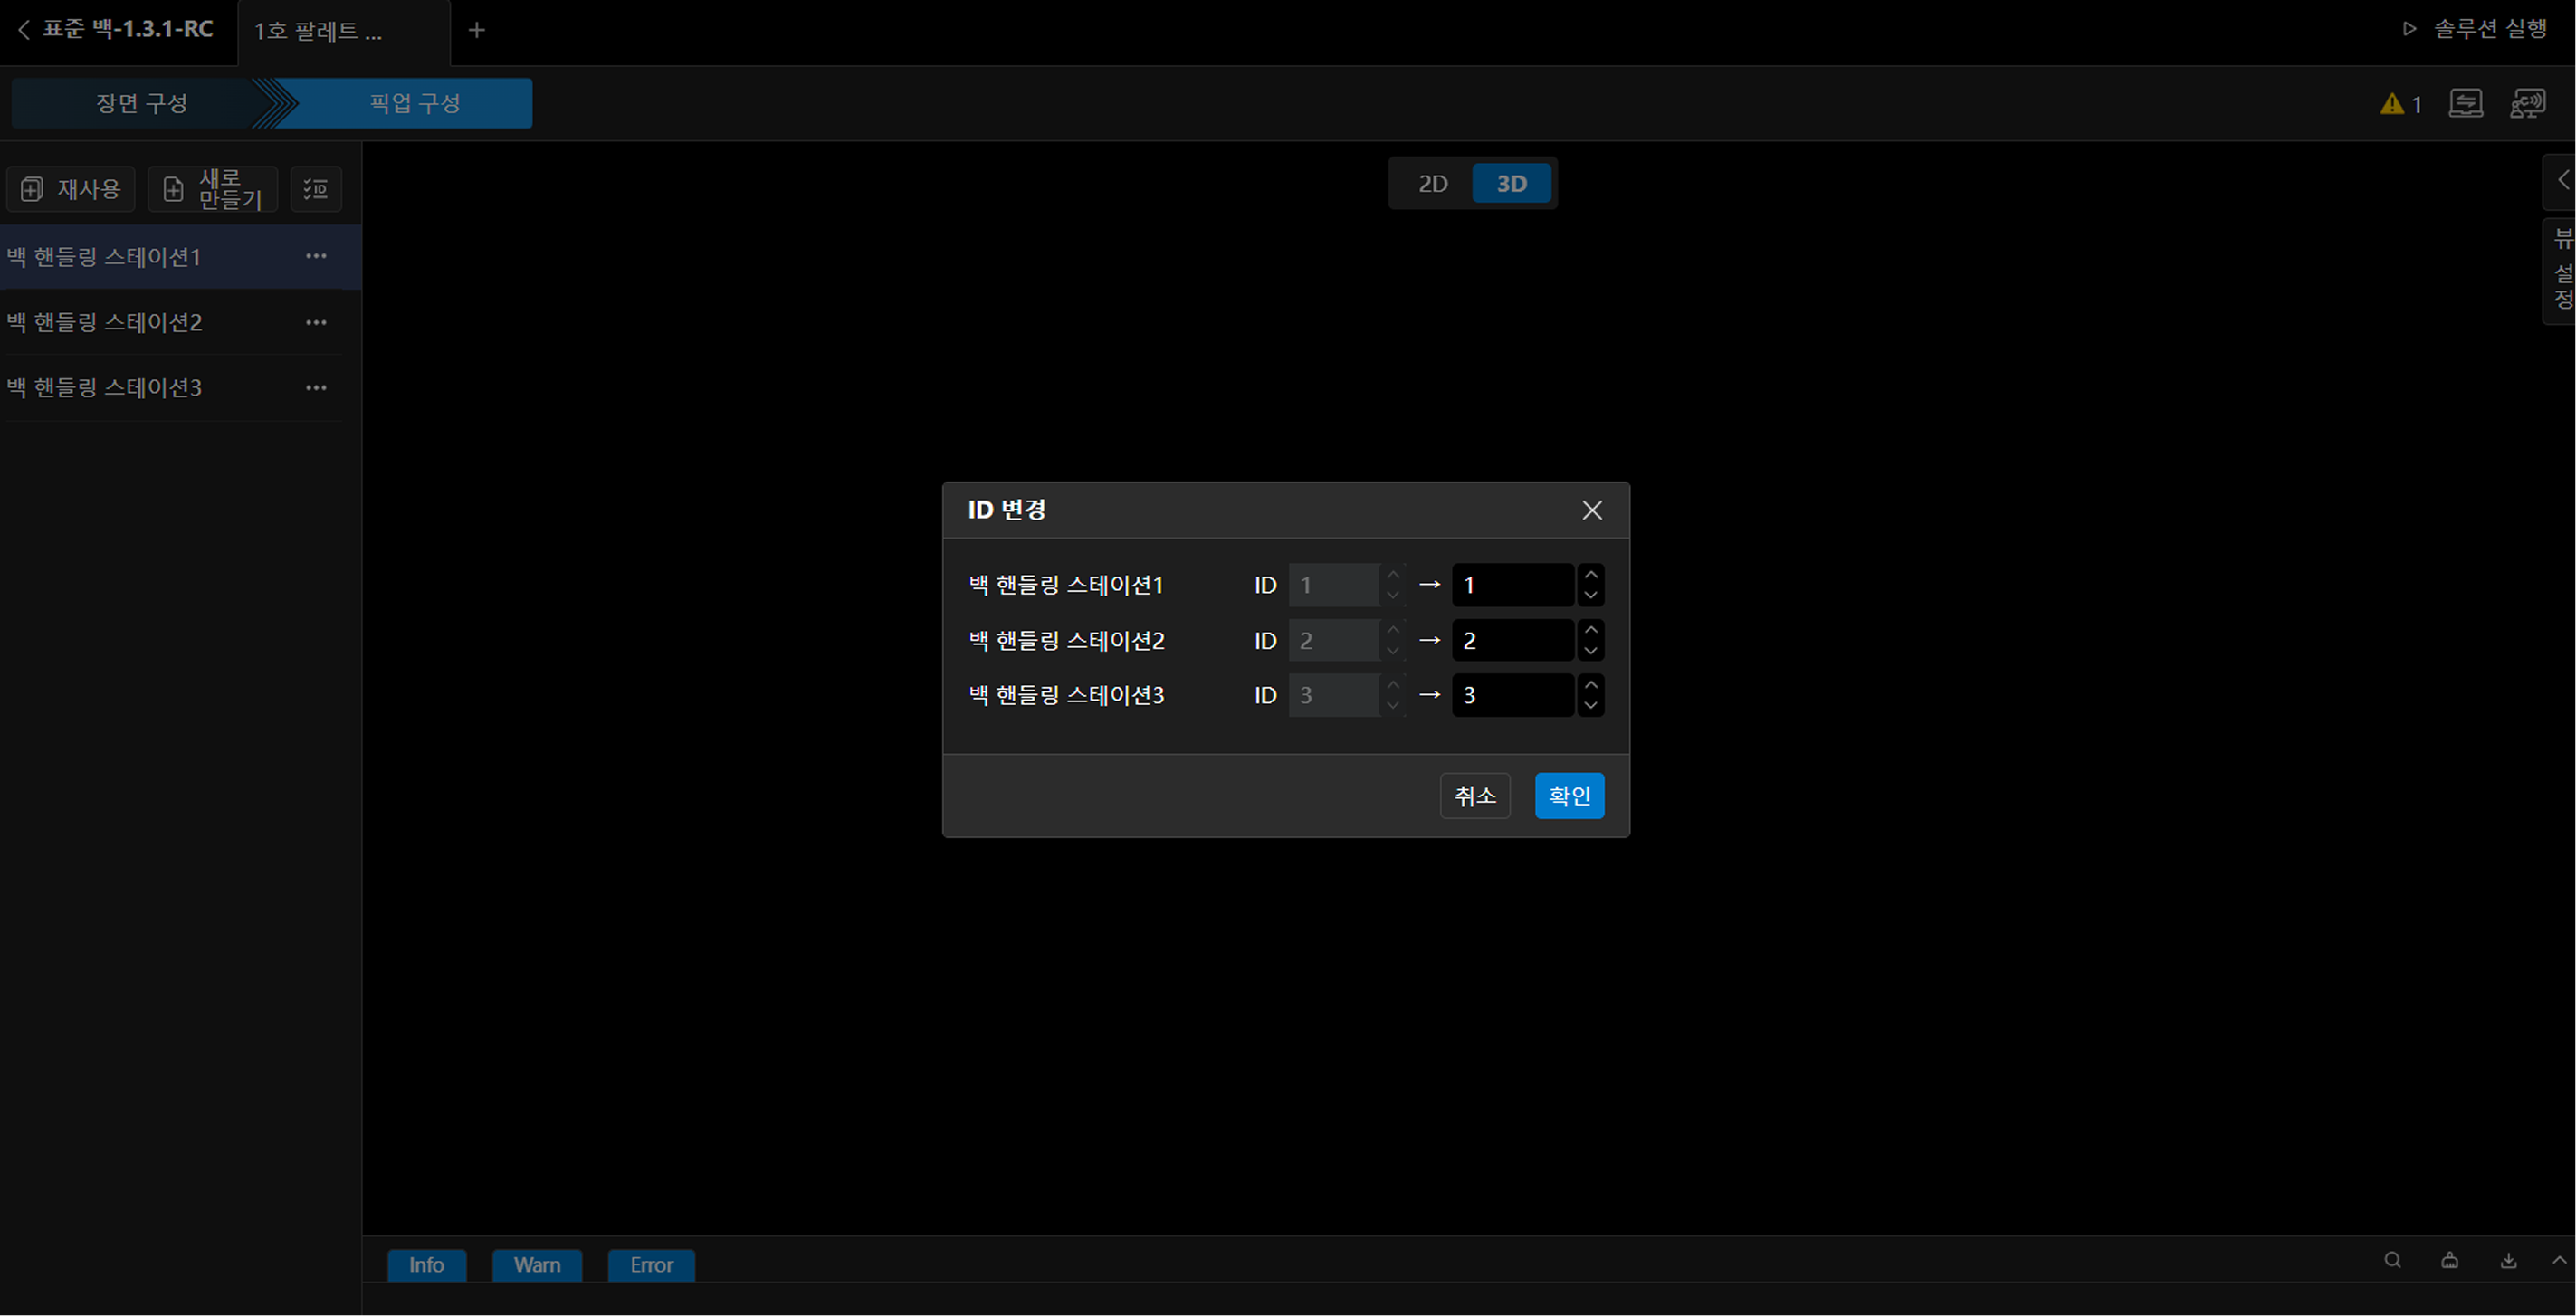The width and height of the screenshot is (2576, 1316).
Task: Click the download log icon
Action: (2508, 1260)
